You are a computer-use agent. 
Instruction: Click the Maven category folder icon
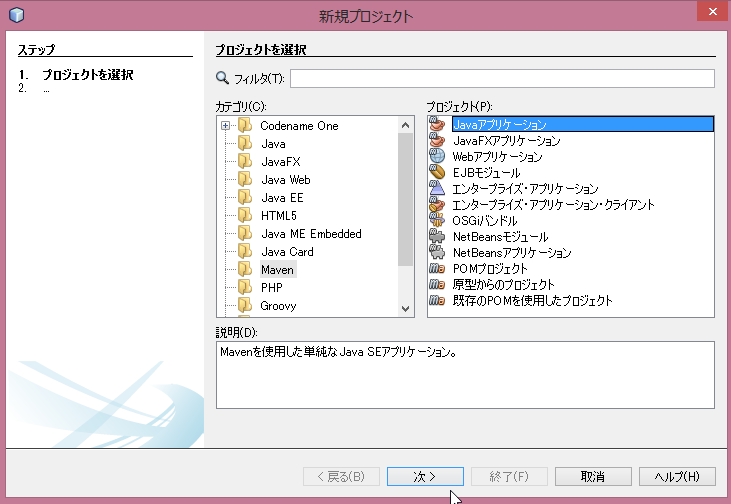pyautogui.click(x=245, y=269)
